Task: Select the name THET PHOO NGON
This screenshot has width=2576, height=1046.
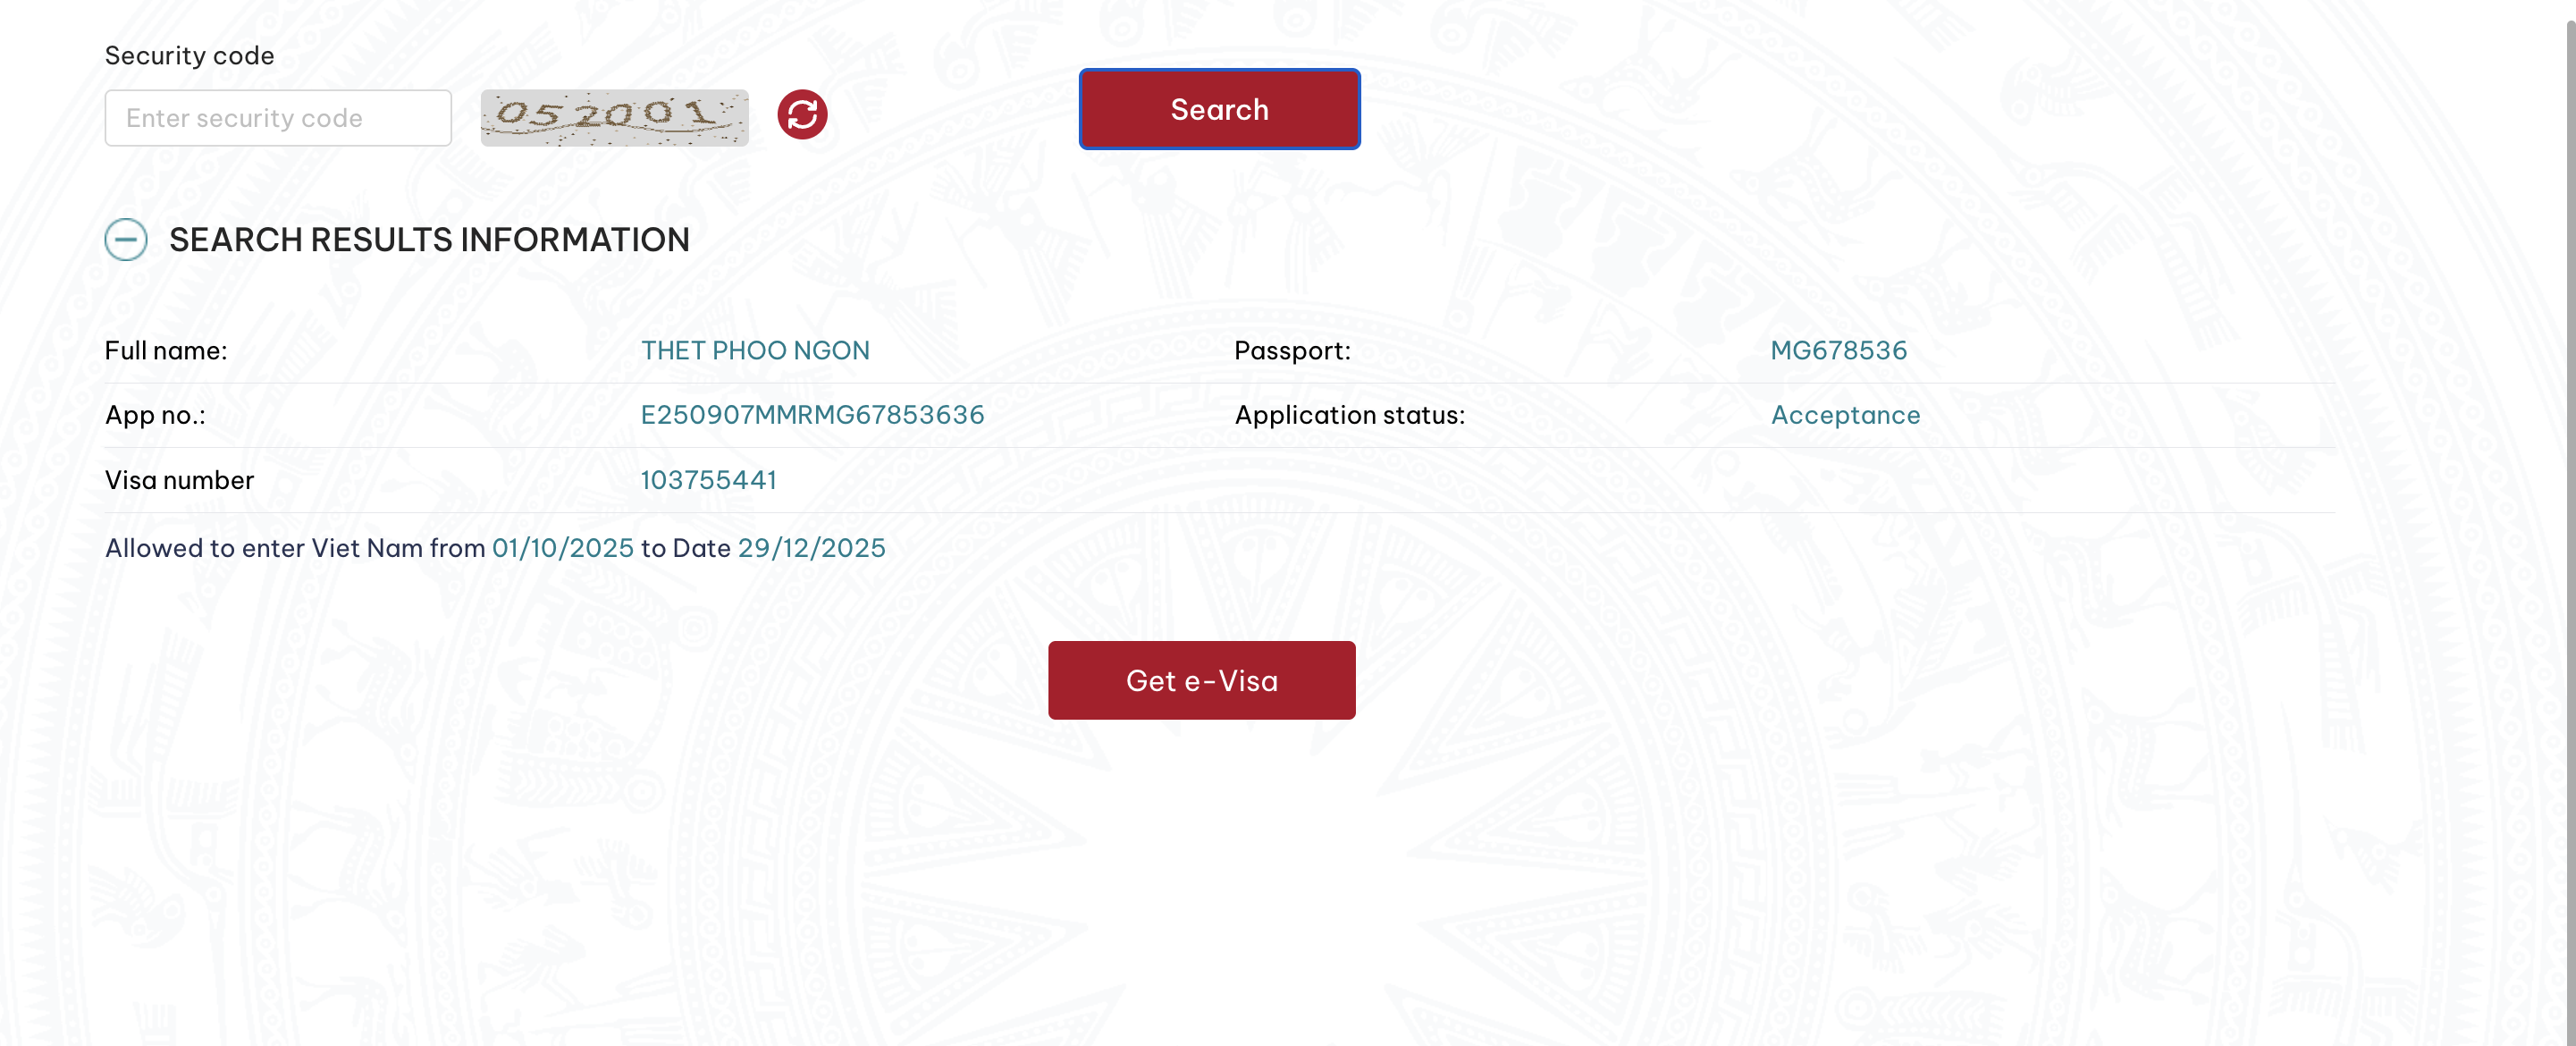Action: (x=755, y=350)
